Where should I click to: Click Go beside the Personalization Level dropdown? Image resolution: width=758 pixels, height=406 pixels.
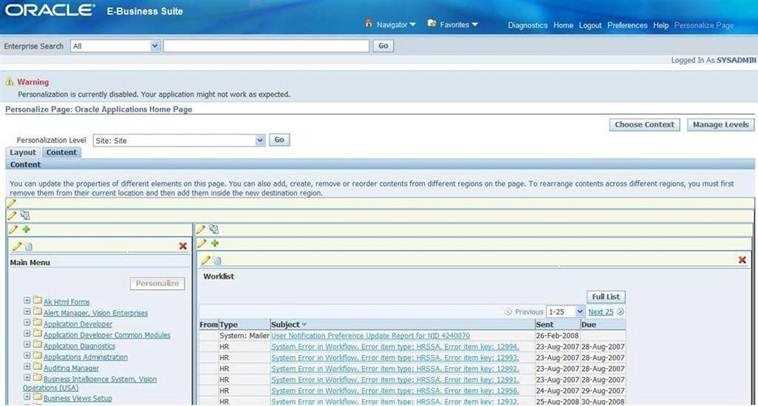coord(279,140)
